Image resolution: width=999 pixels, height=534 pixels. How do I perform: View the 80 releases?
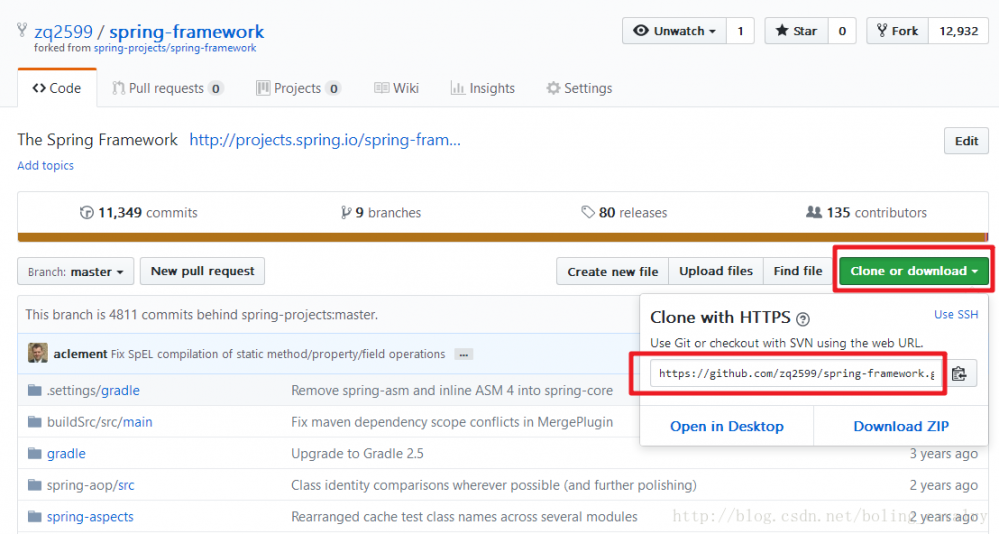tap(624, 213)
